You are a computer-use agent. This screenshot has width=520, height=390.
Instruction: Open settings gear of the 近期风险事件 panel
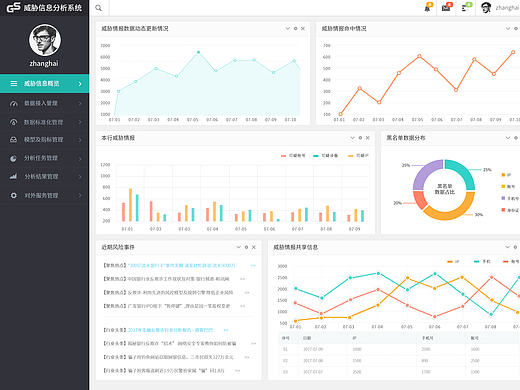[x=246, y=247]
